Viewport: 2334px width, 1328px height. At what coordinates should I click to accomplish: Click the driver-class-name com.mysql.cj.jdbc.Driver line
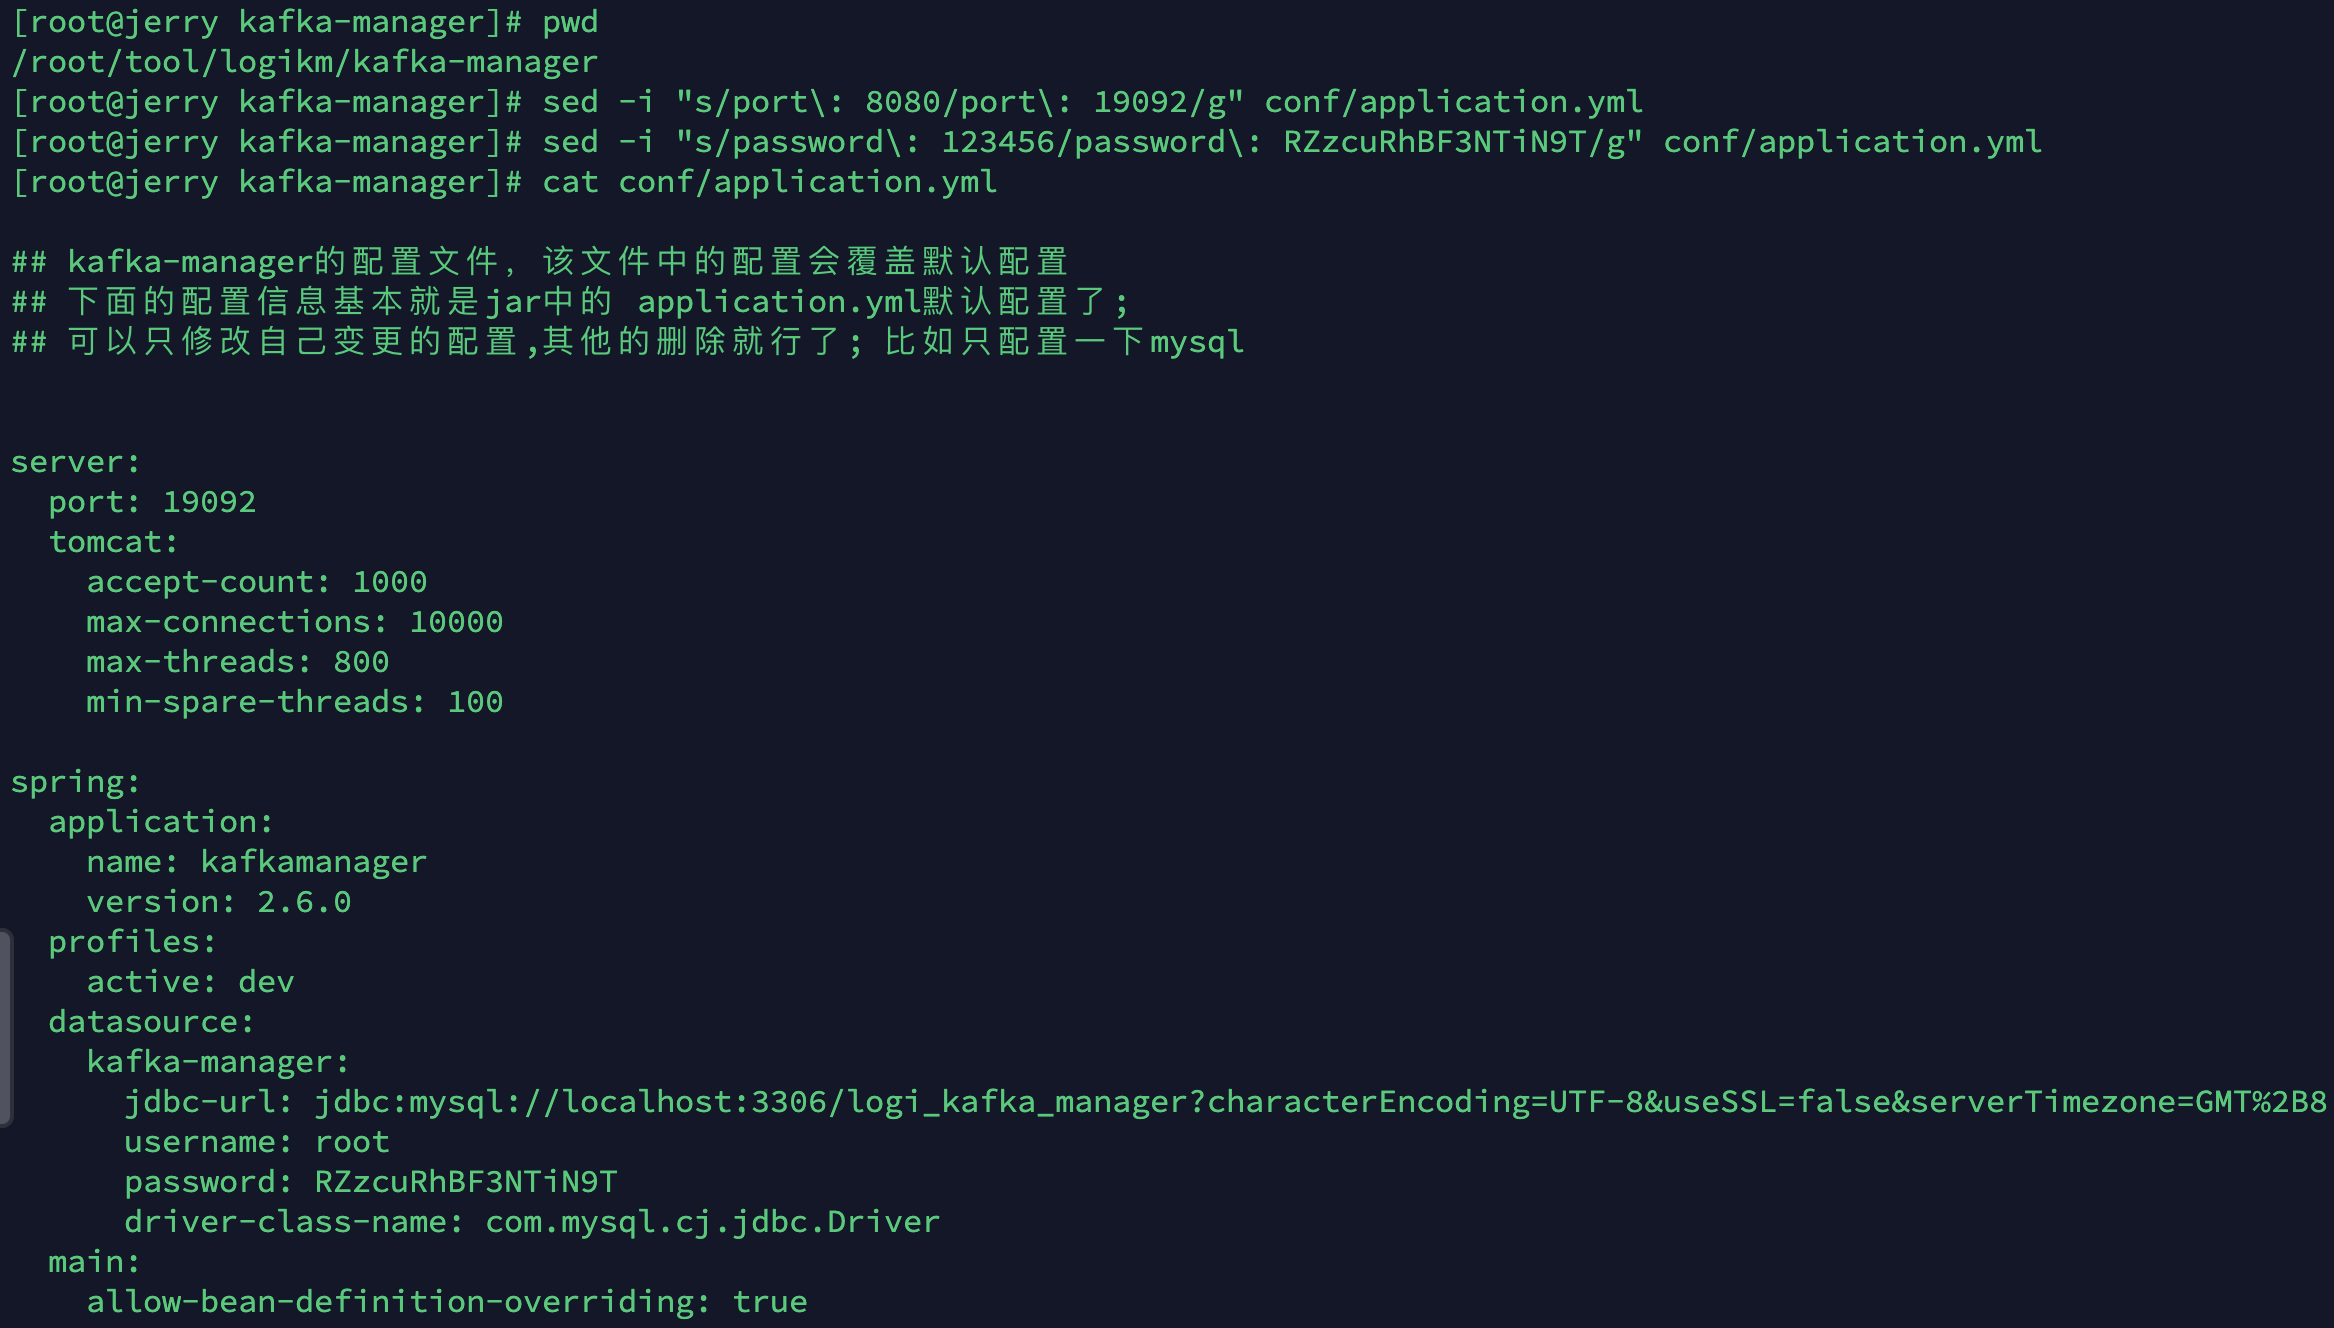click(532, 1222)
